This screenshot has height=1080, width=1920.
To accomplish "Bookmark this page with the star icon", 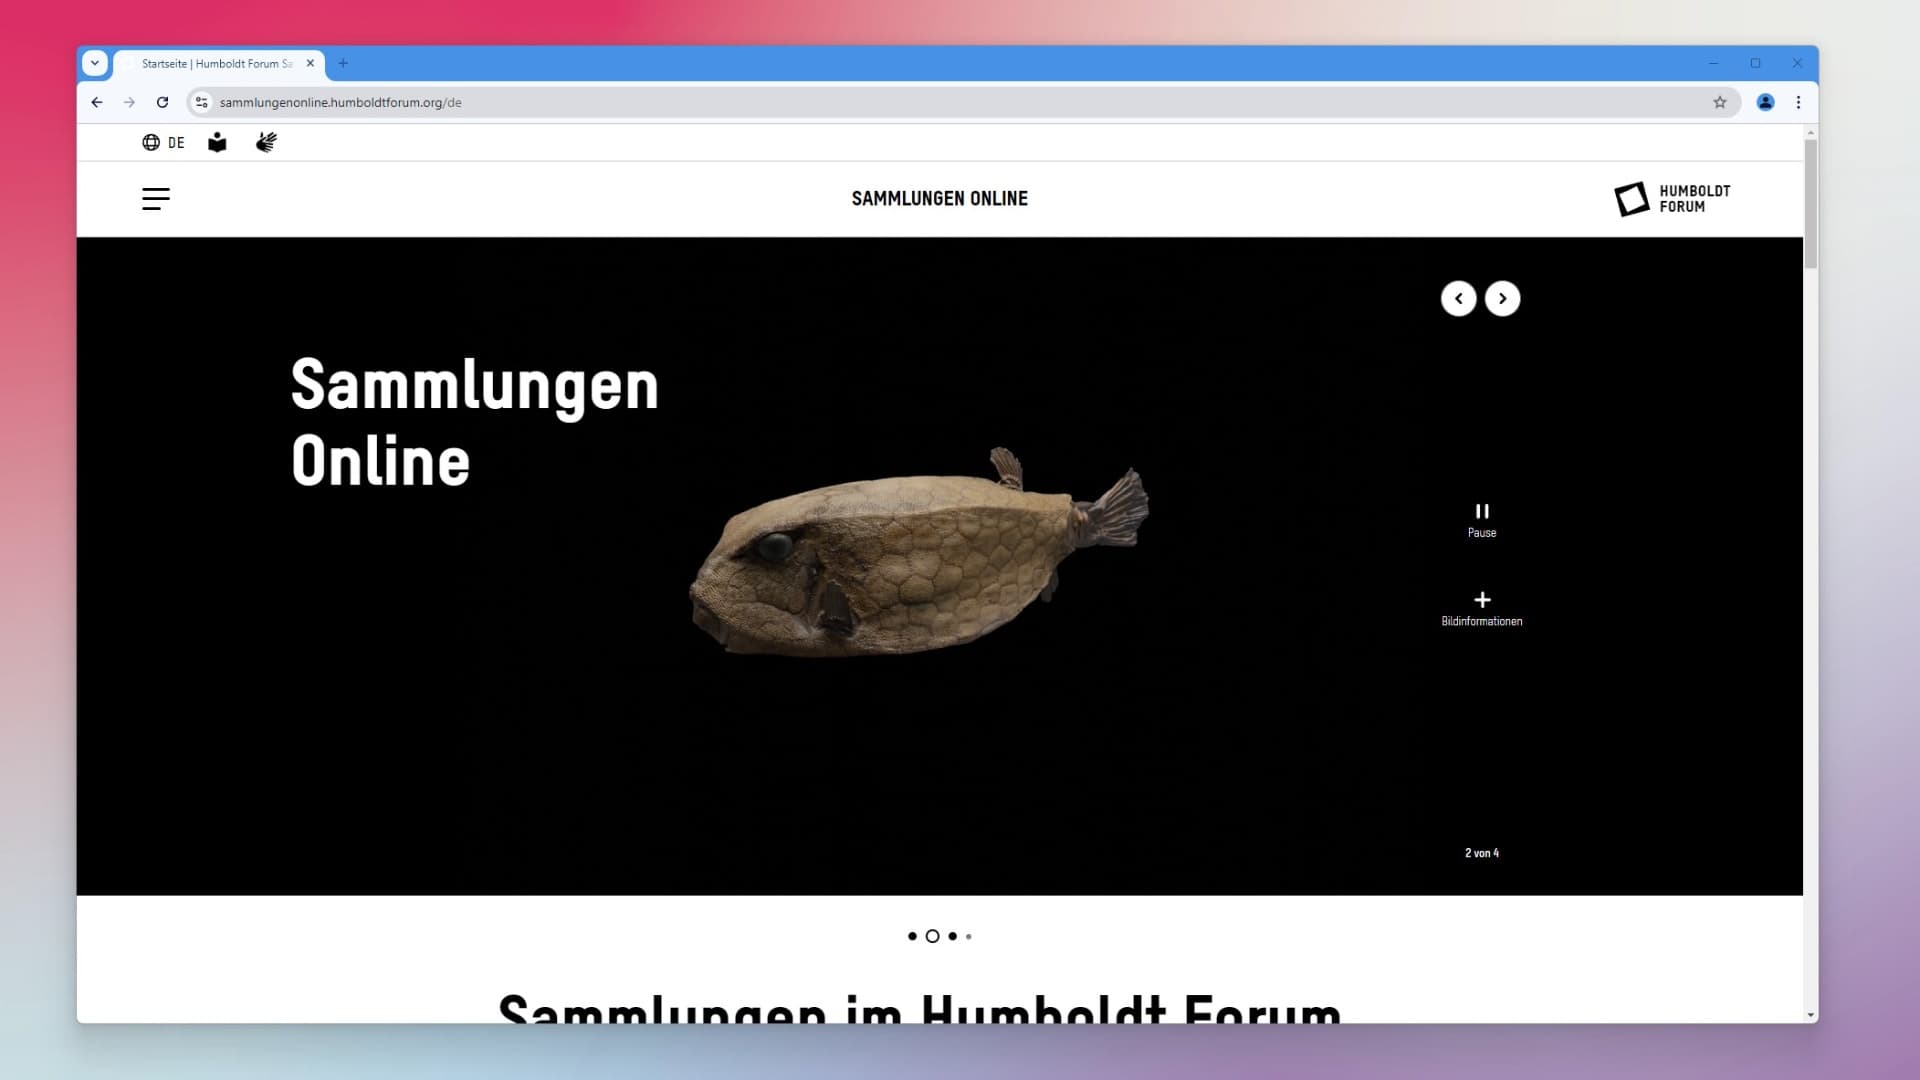I will tap(1720, 102).
